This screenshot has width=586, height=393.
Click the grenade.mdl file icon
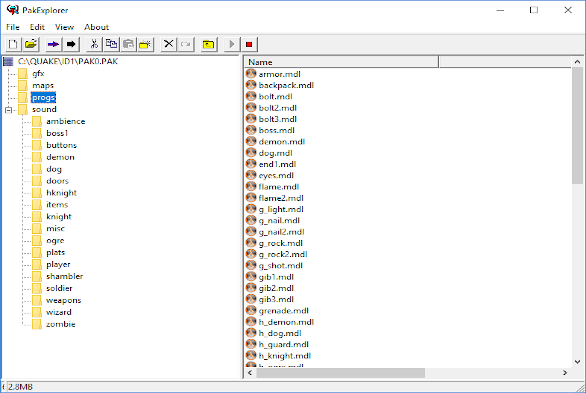251,310
